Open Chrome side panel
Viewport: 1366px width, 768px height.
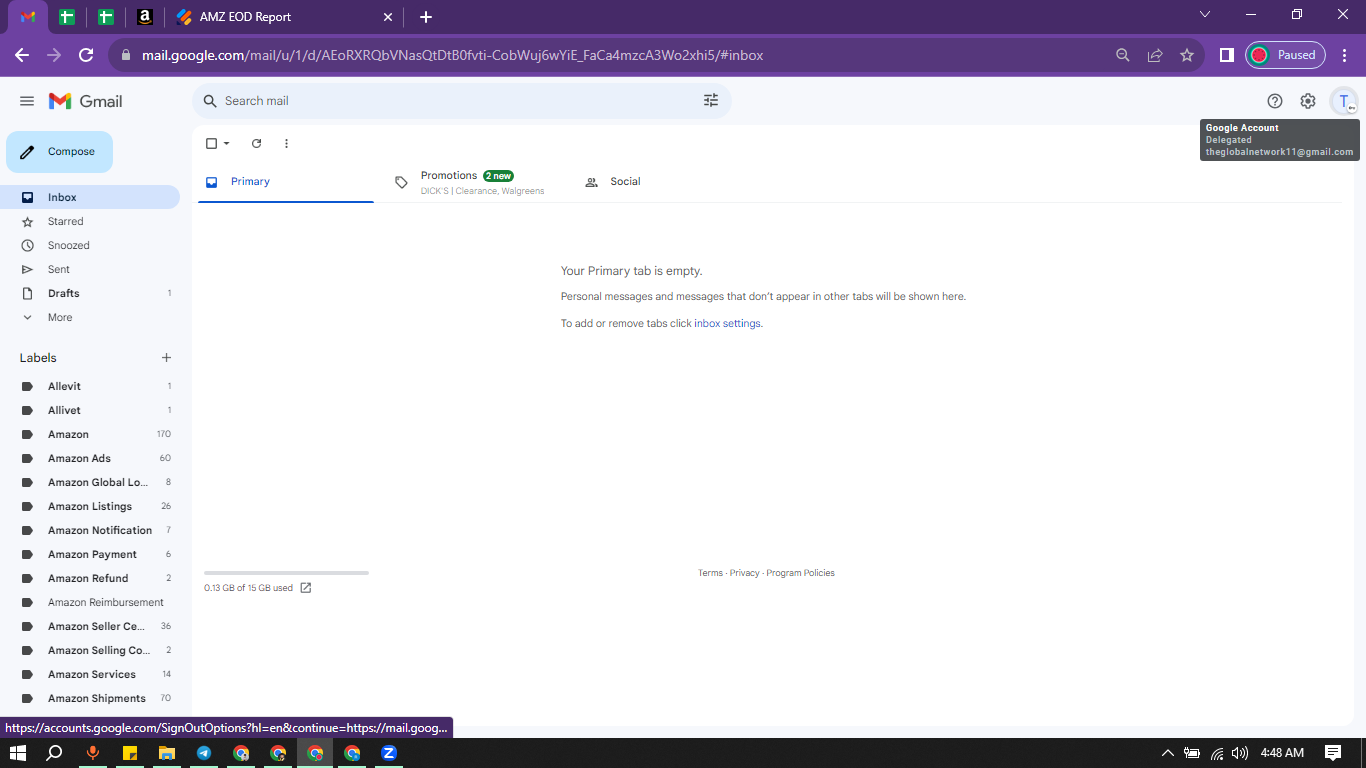pyautogui.click(x=1227, y=55)
